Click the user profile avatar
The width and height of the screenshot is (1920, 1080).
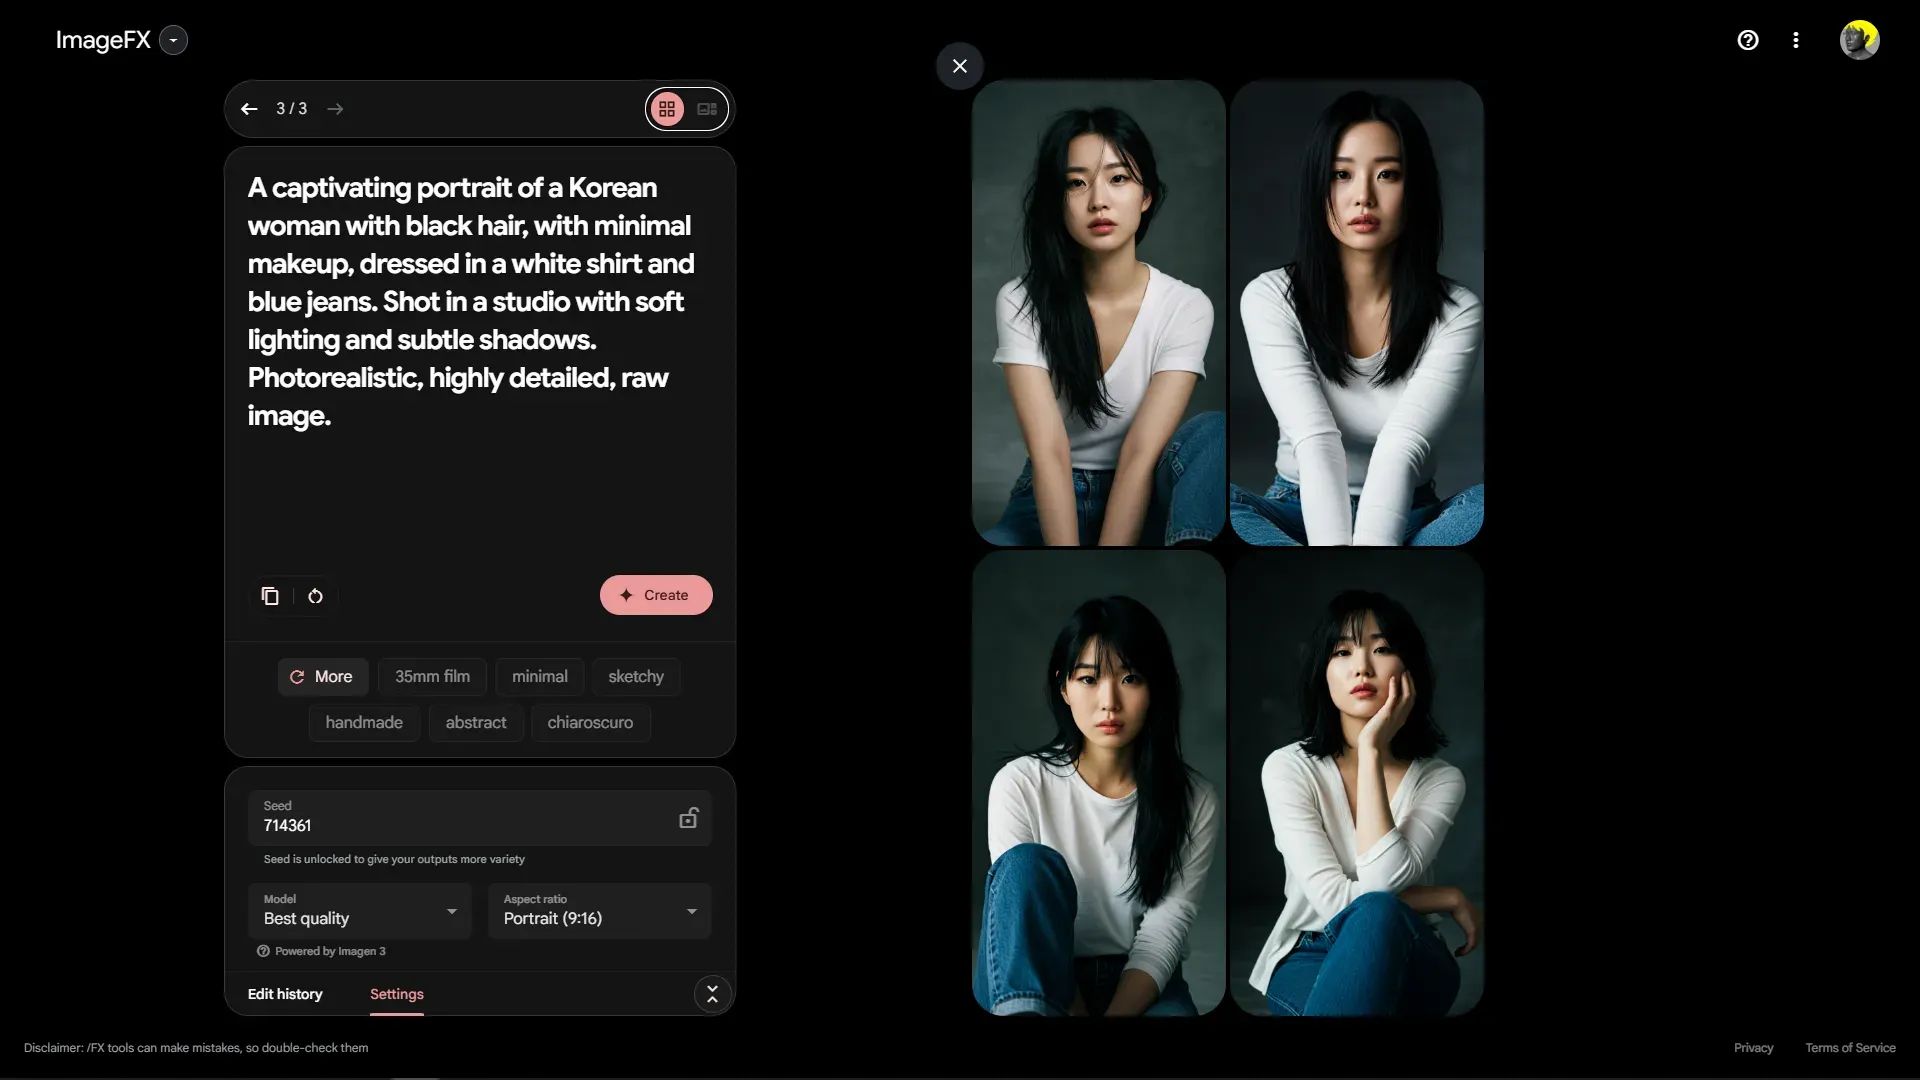pyautogui.click(x=1859, y=40)
